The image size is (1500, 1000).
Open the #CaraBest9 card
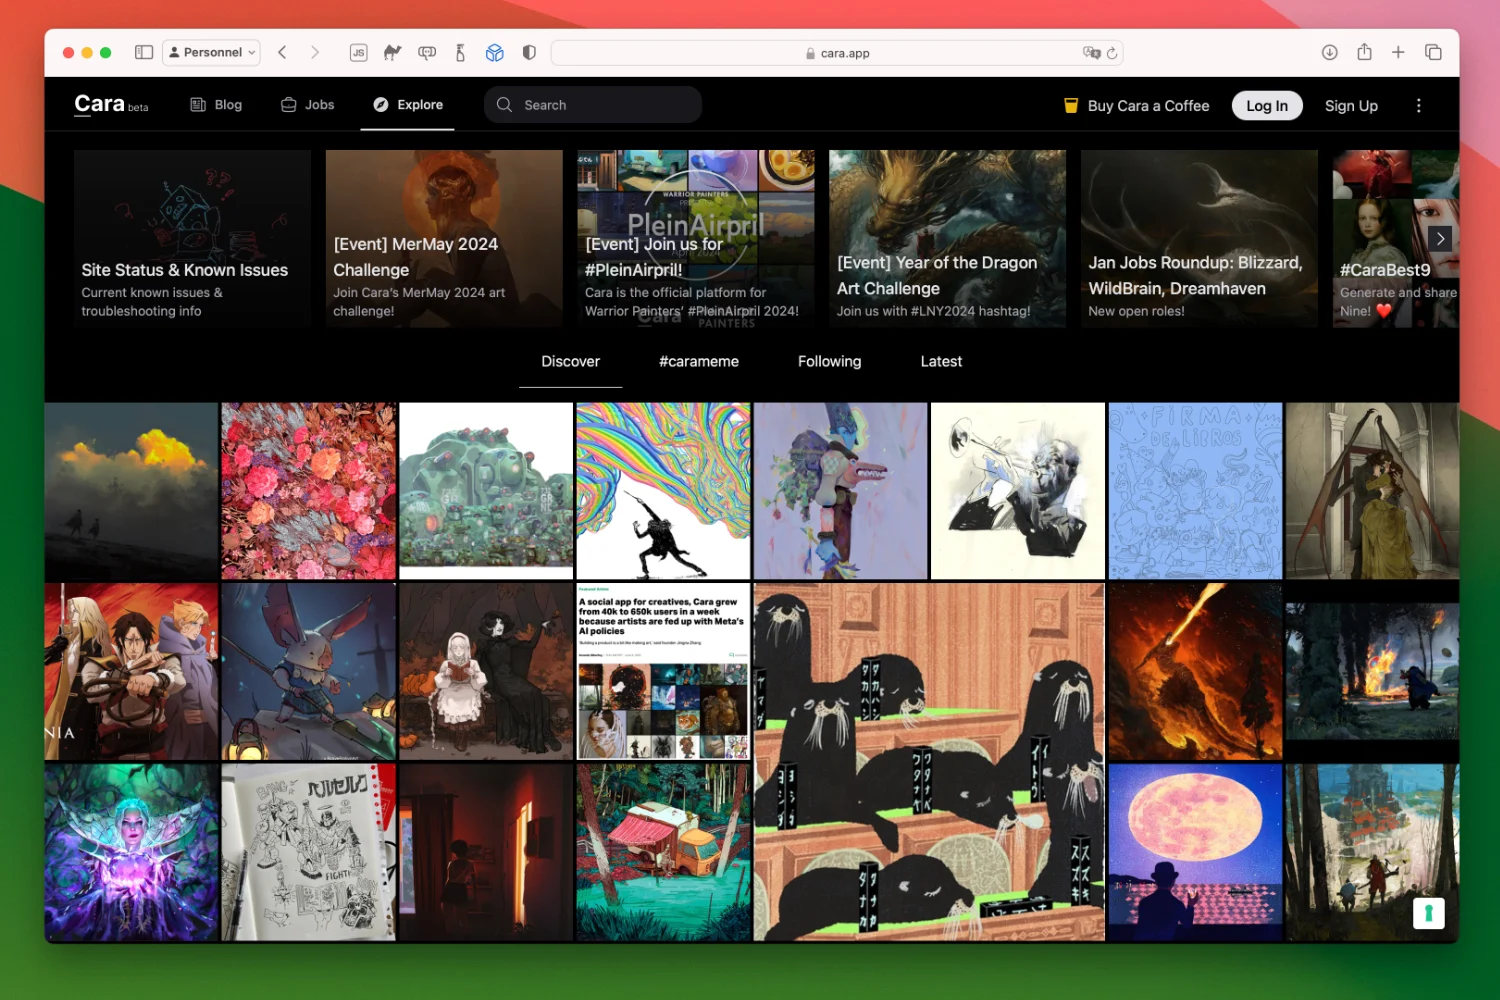pos(1396,239)
